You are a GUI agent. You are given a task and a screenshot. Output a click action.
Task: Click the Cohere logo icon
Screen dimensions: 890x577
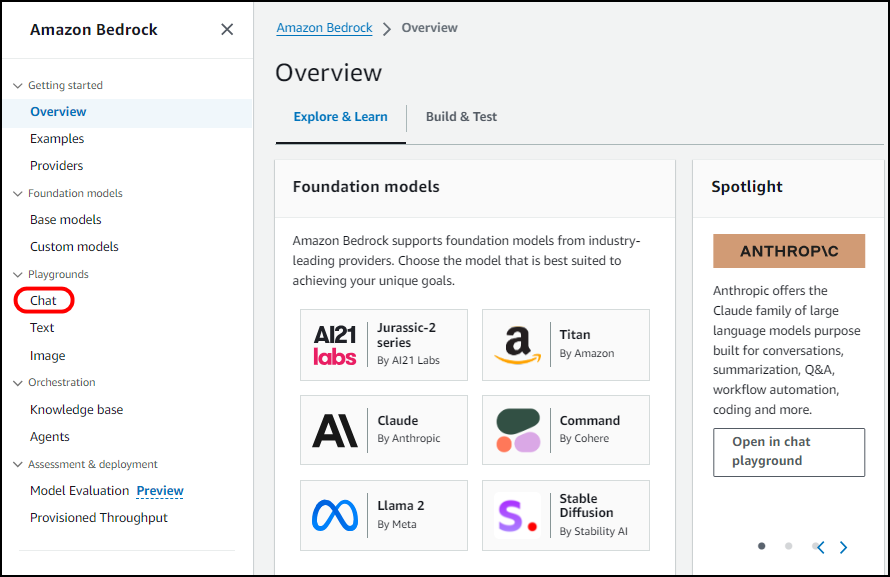click(518, 431)
